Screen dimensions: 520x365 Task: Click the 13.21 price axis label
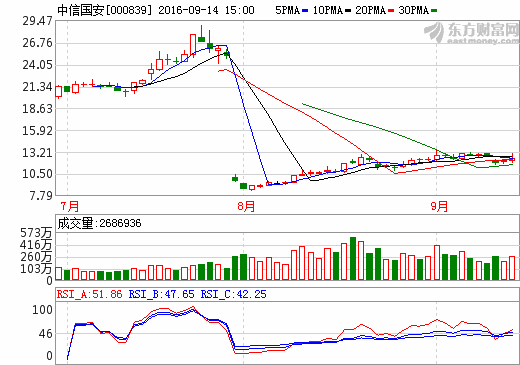pos(37,153)
